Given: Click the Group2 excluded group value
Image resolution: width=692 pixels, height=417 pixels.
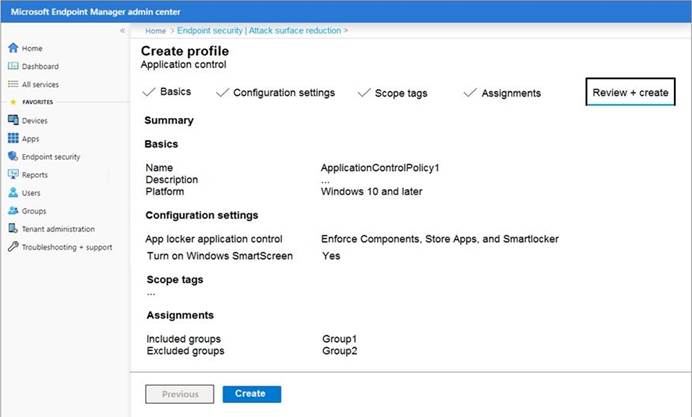Looking at the screenshot, I should (x=340, y=351).
